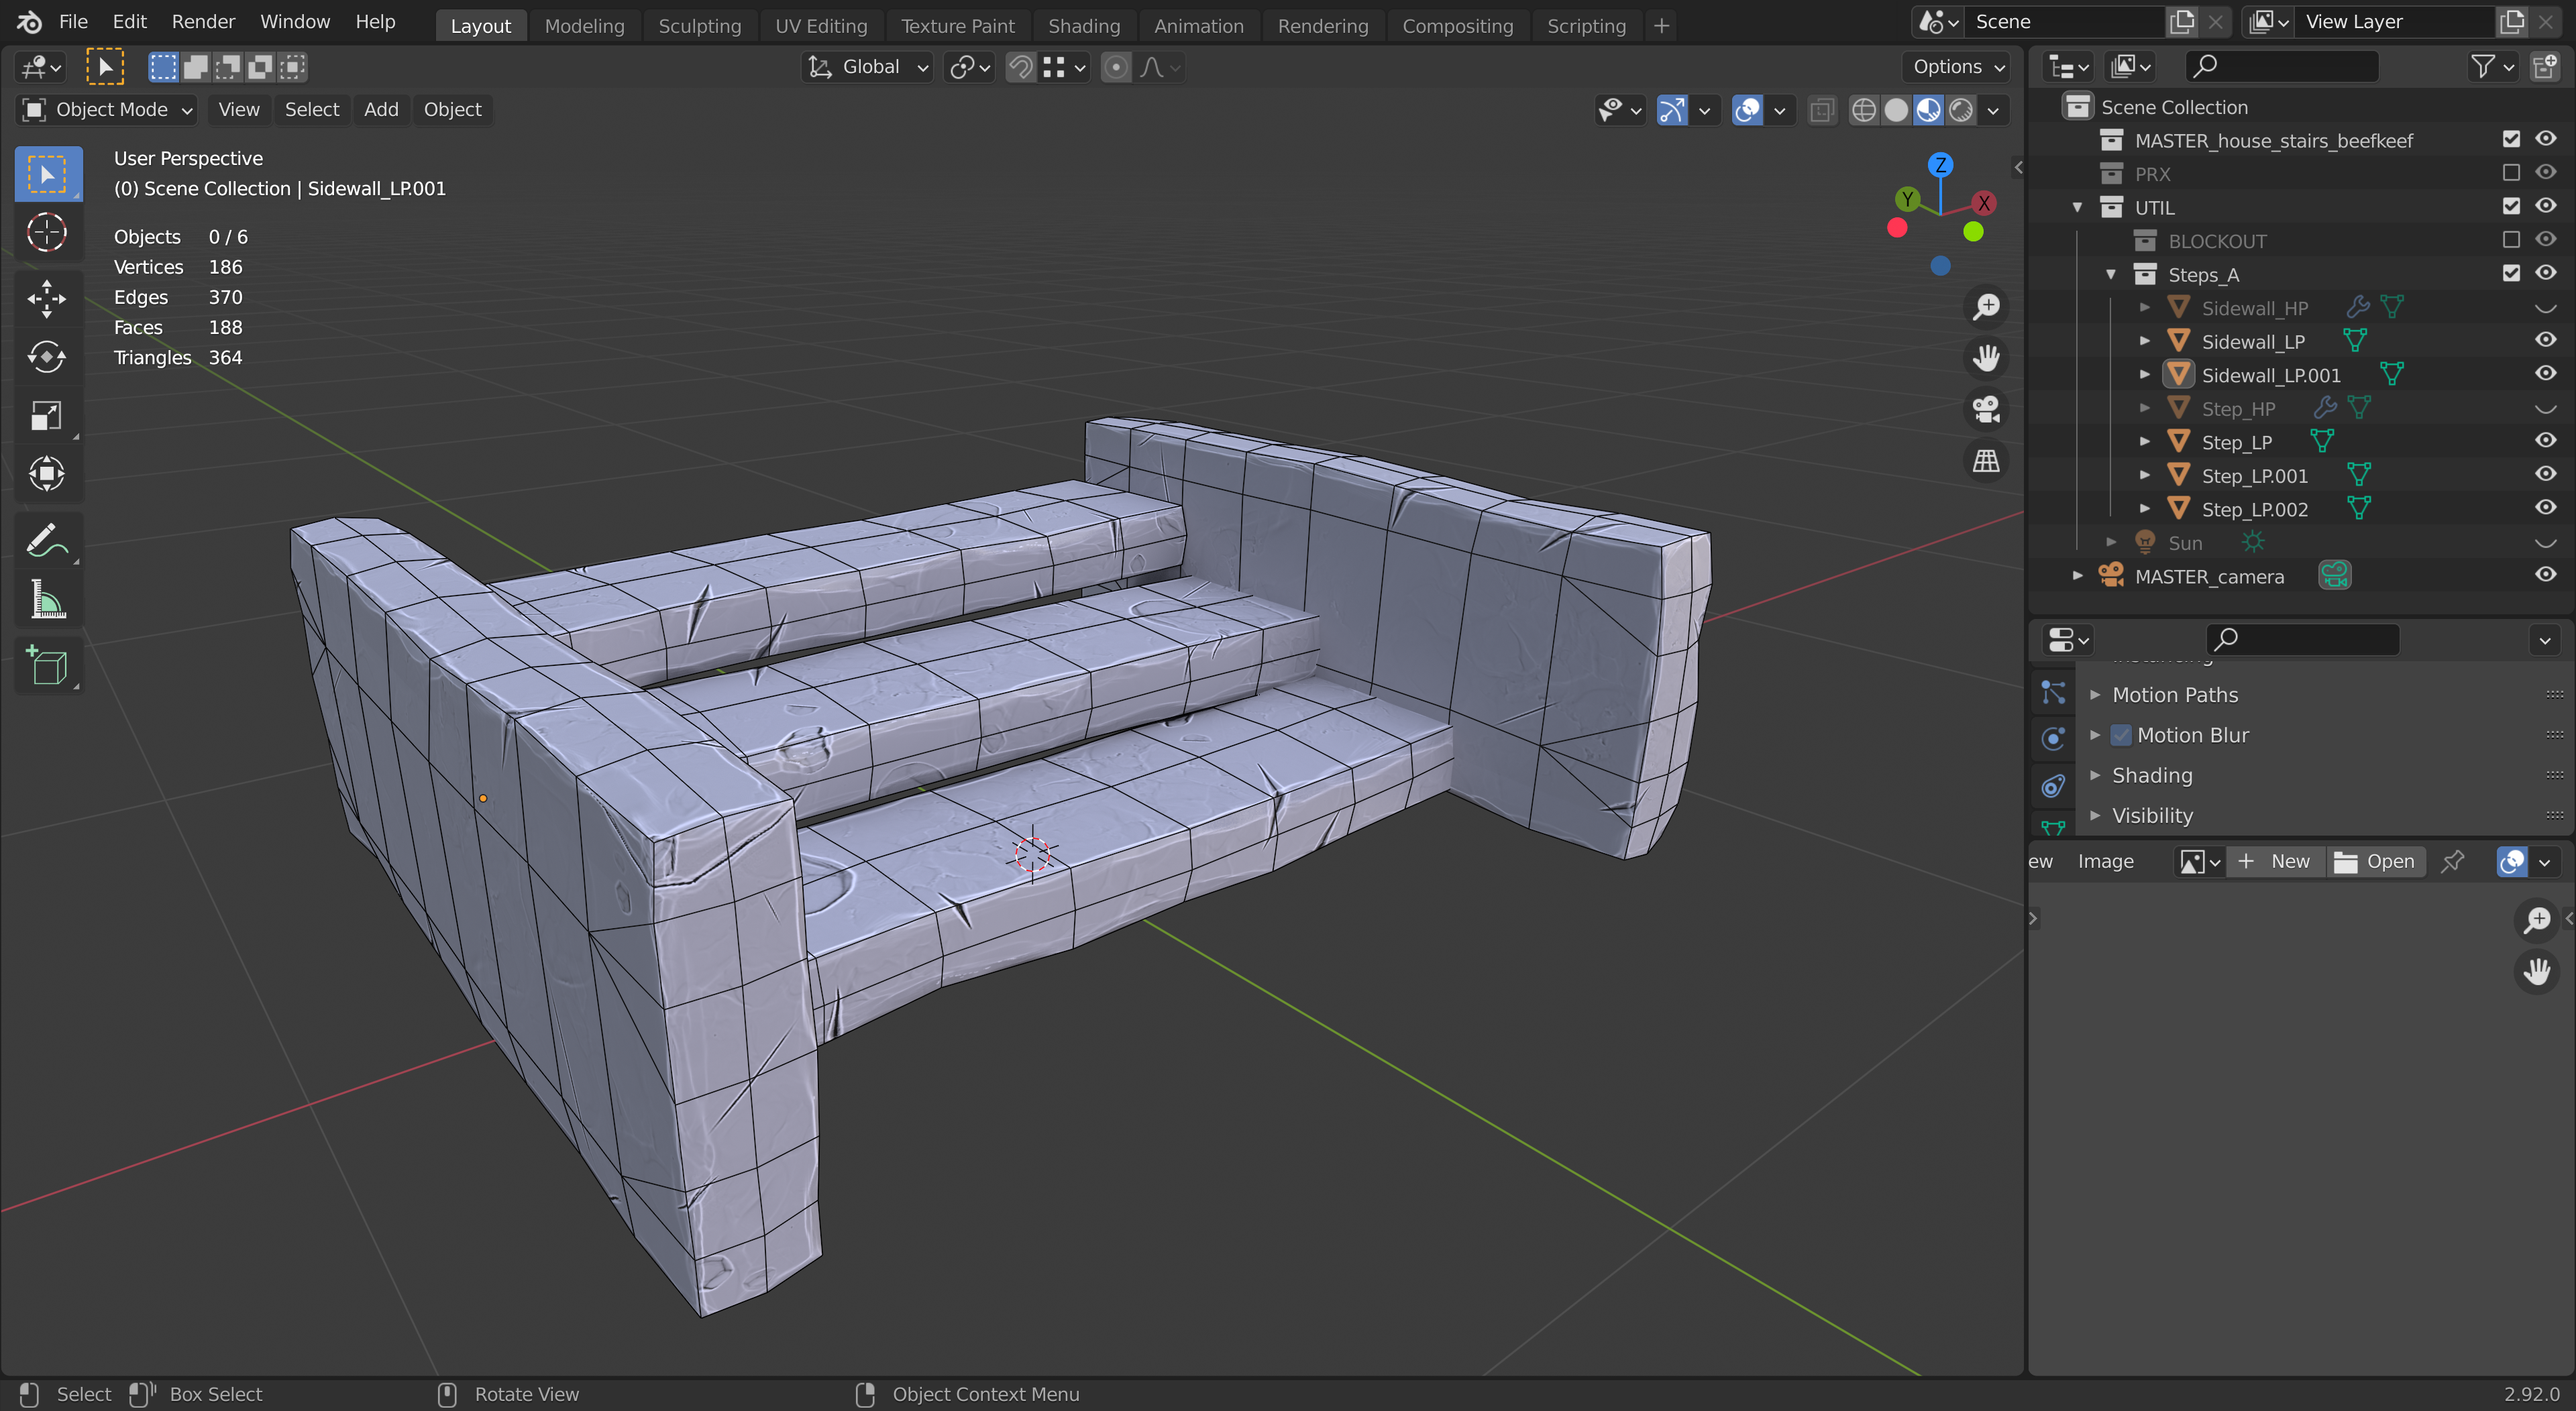The image size is (2576, 1411).
Task: Activate the Annotate pencil tool
Action: click(x=46, y=541)
